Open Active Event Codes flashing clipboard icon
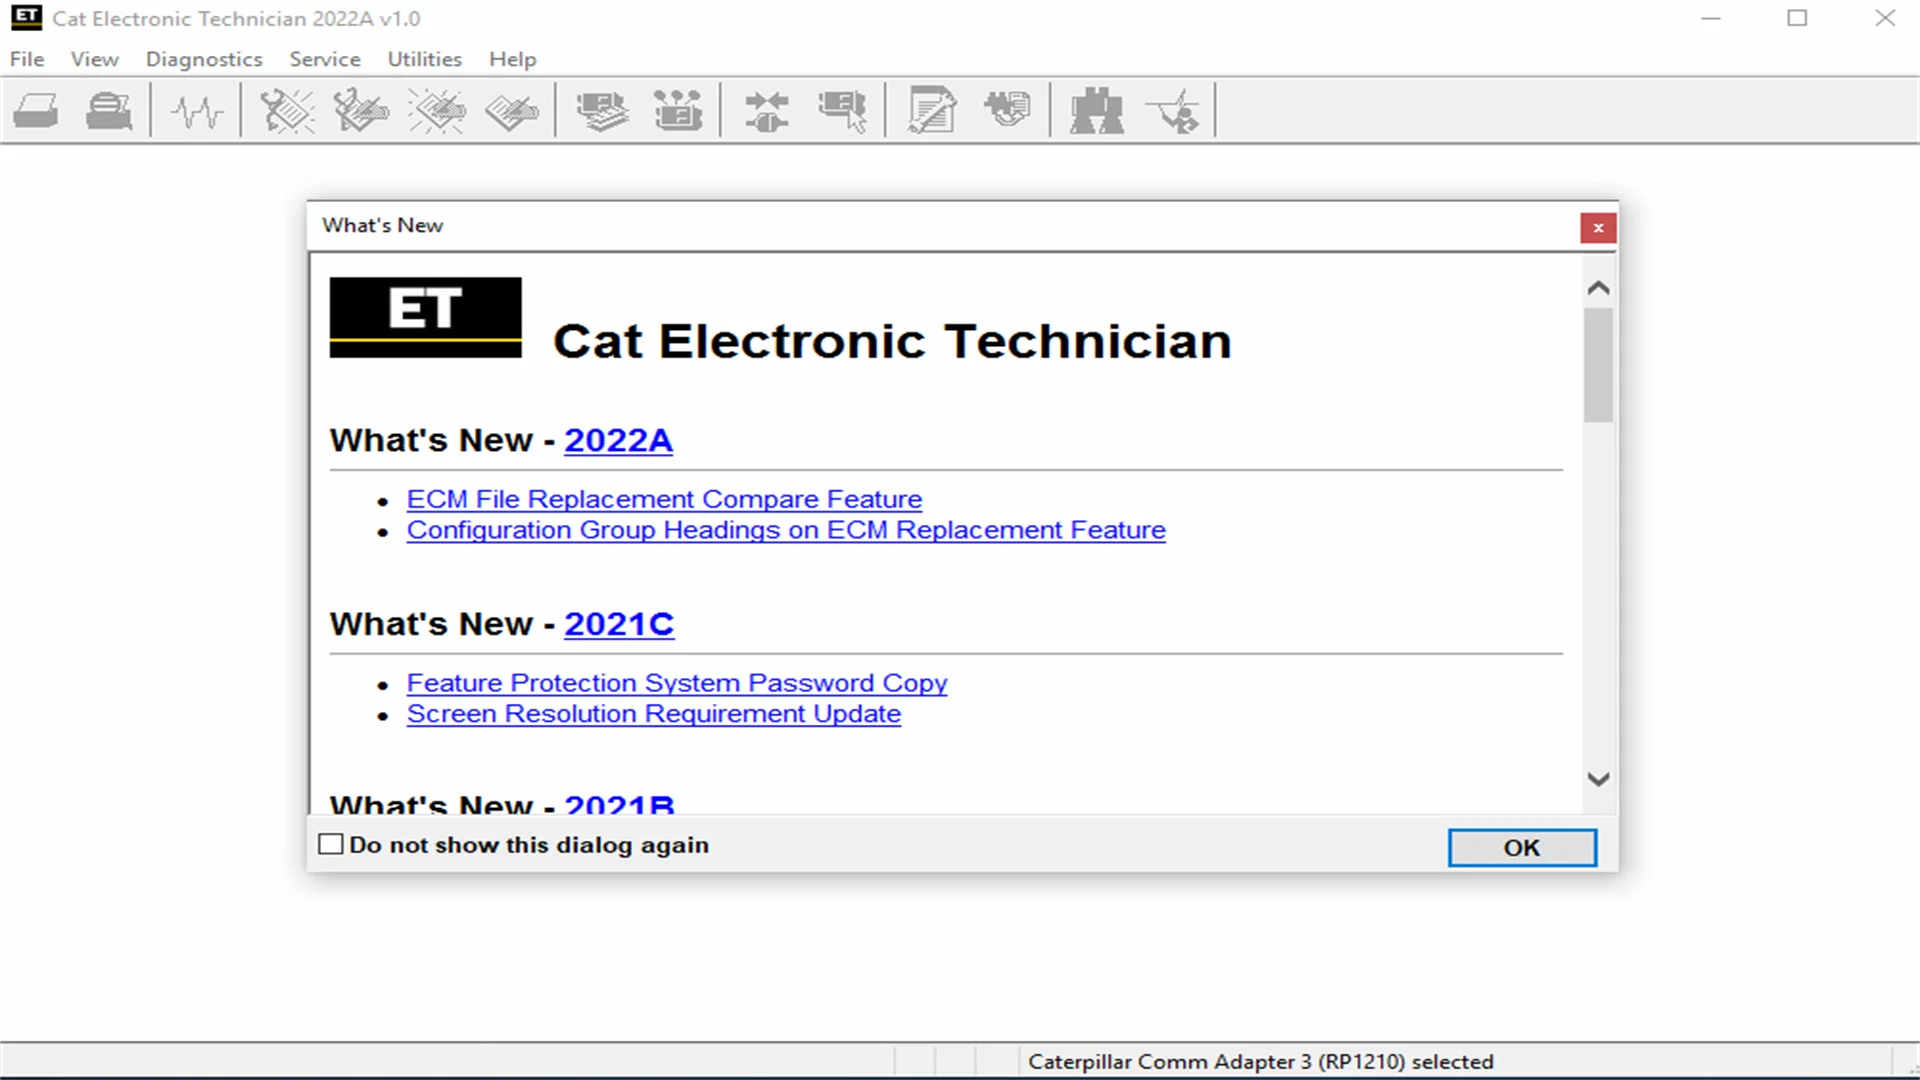 (x=437, y=111)
